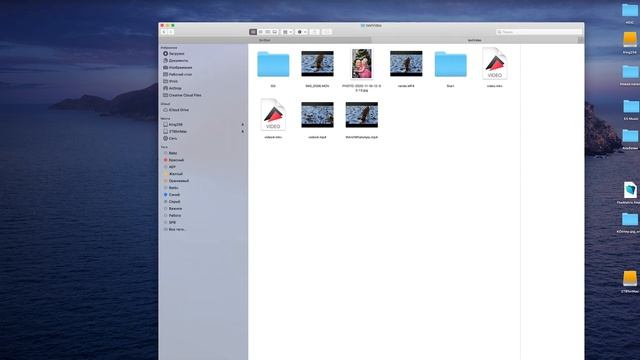Switch Finder to gallery view

275,32
